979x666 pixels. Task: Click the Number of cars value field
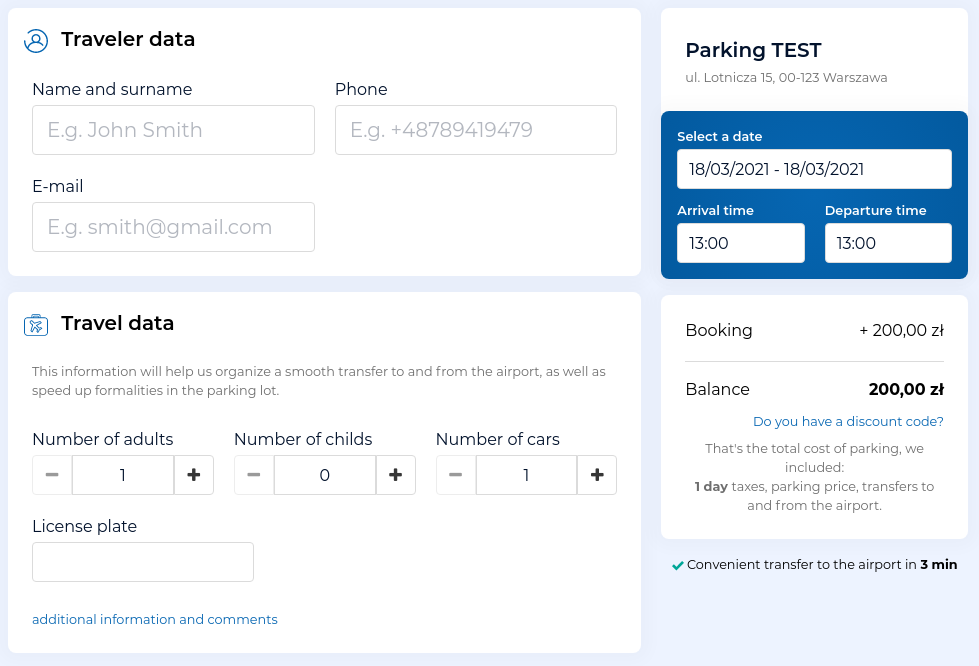[x=526, y=475]
